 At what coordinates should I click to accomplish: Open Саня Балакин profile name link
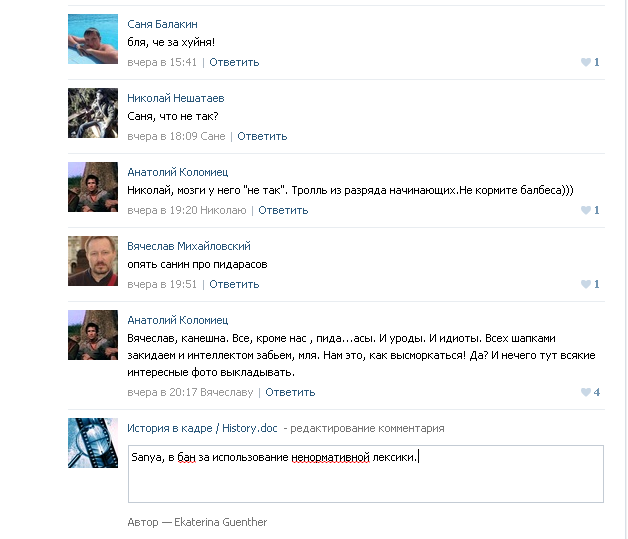pyautogui.click(x=162, y=24)
